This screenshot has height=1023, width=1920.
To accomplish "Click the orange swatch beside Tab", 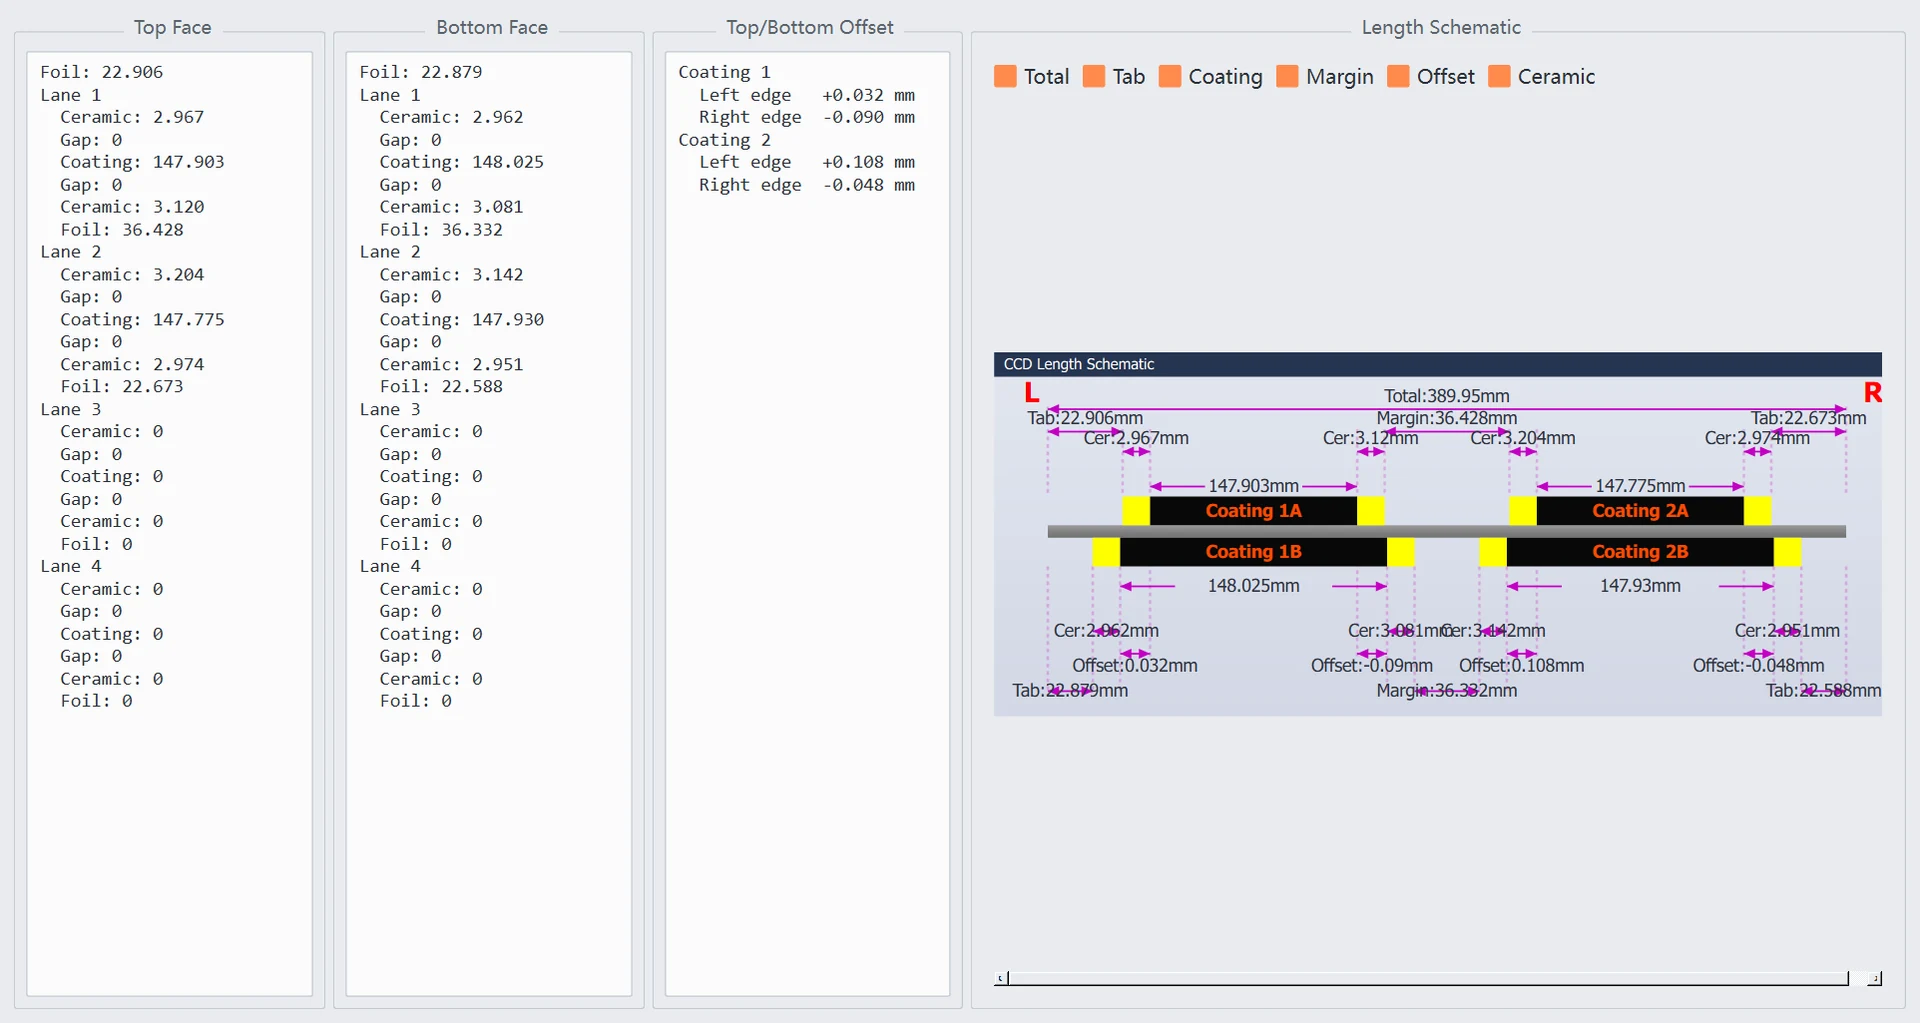I will tap(1094, 77).
